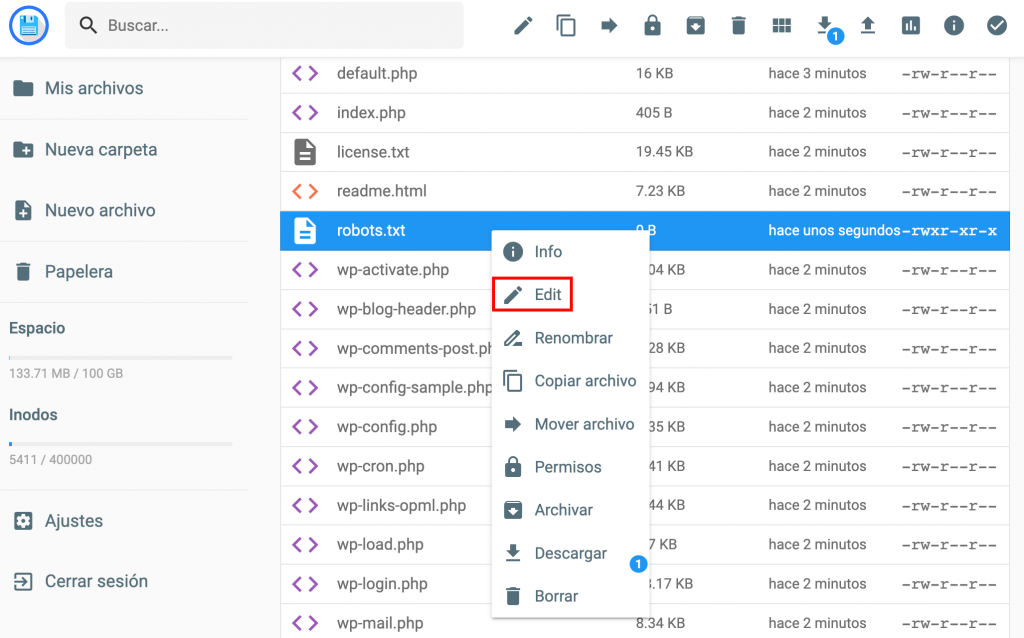The image size is (1024, 638).
Task: Toggle grid layout view in the toolbar
Action: 781,25
